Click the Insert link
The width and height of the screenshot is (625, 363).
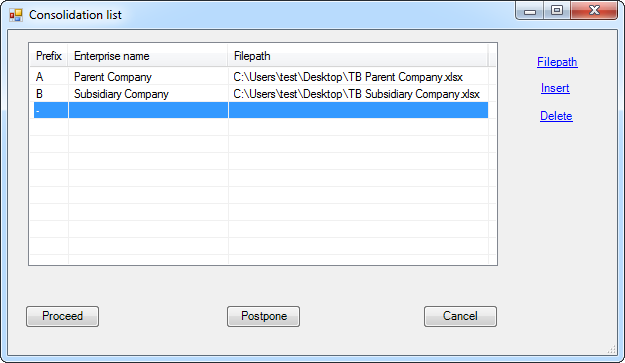pyautogui.click(x=555, y=88)
